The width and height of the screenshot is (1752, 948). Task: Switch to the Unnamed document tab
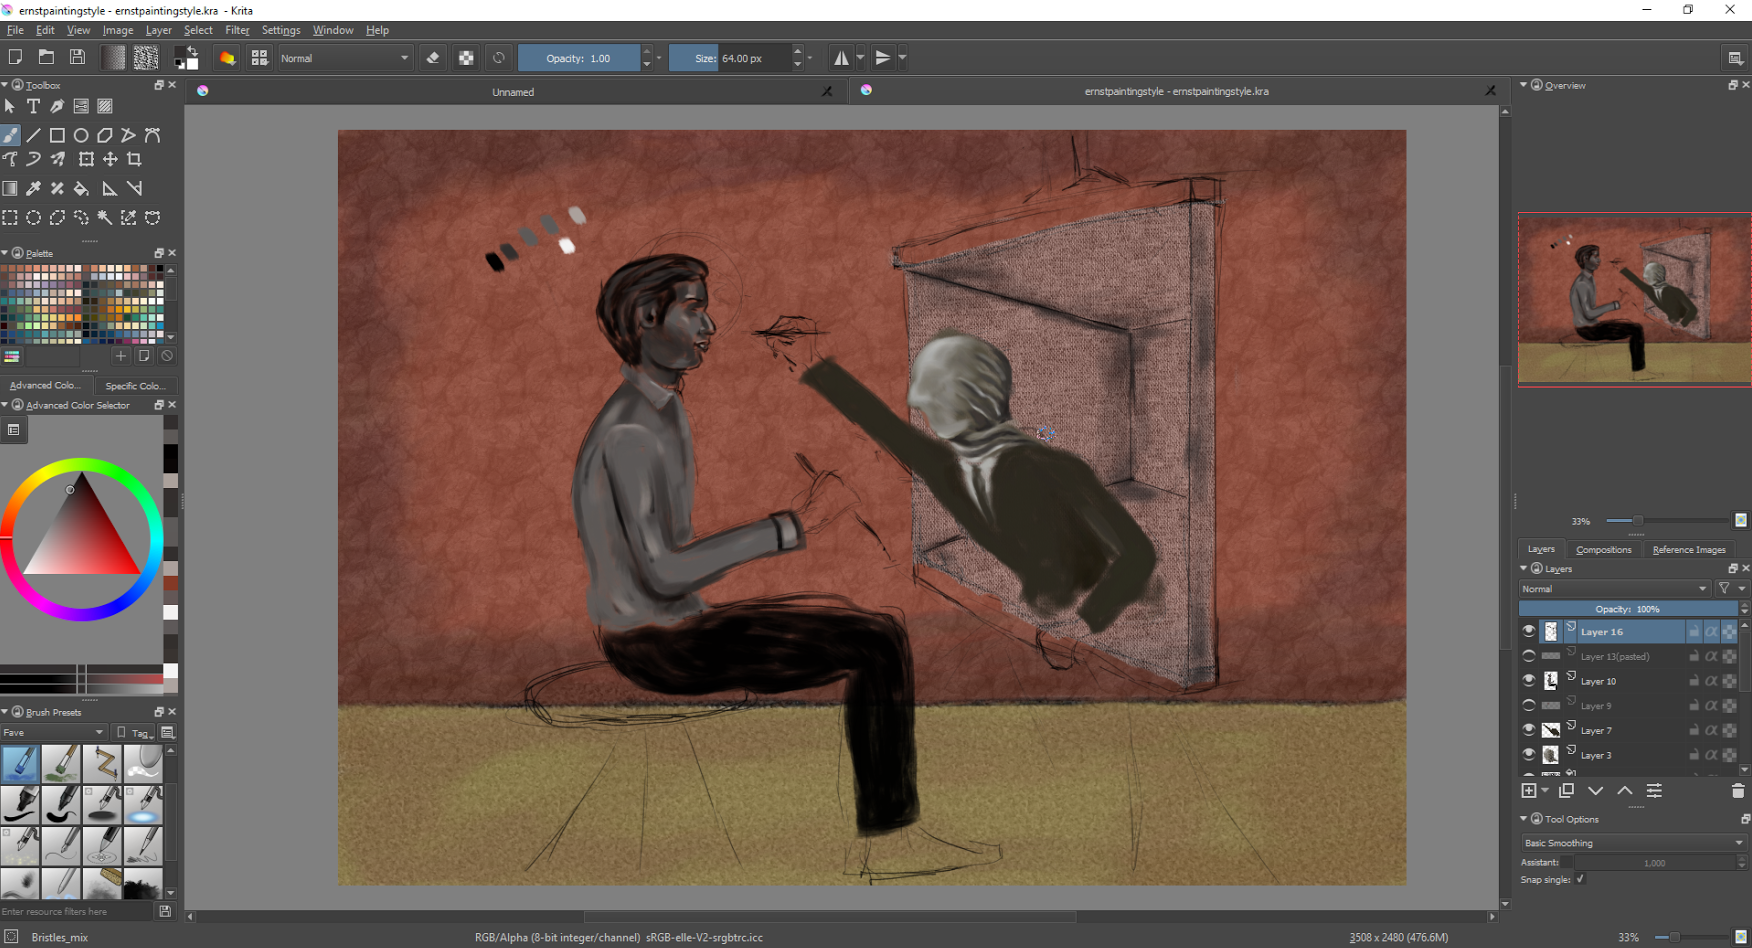(x=513, y=91)
